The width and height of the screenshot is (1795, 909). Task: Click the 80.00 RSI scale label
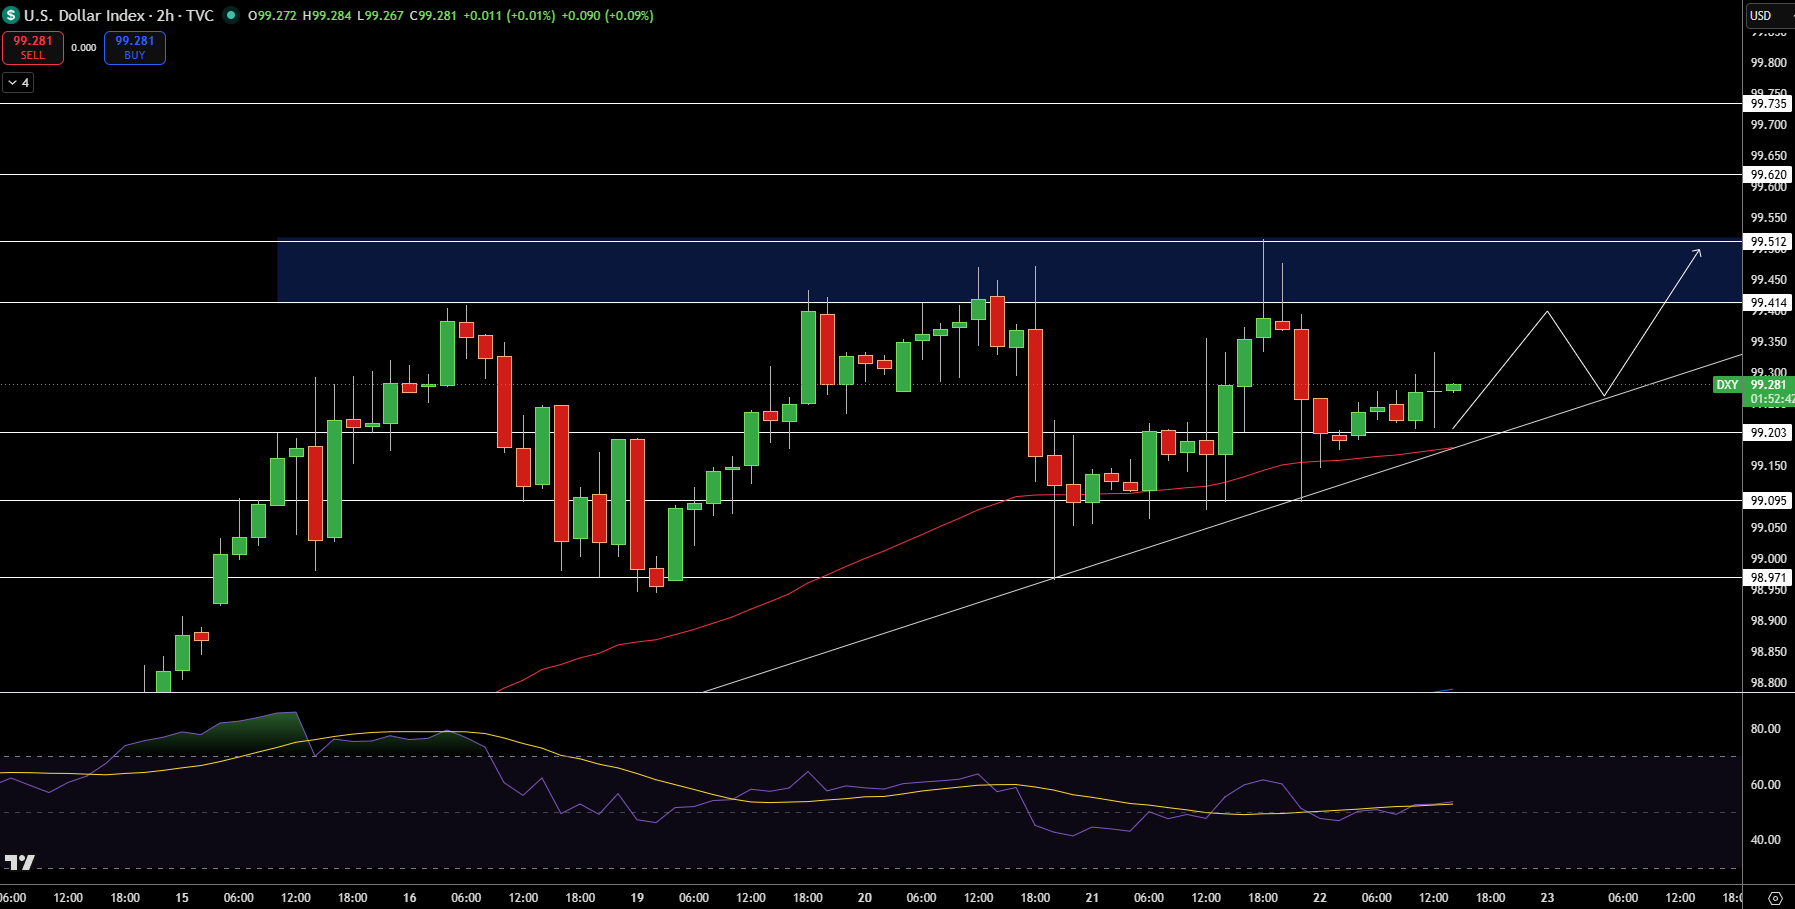[1765, 728]
